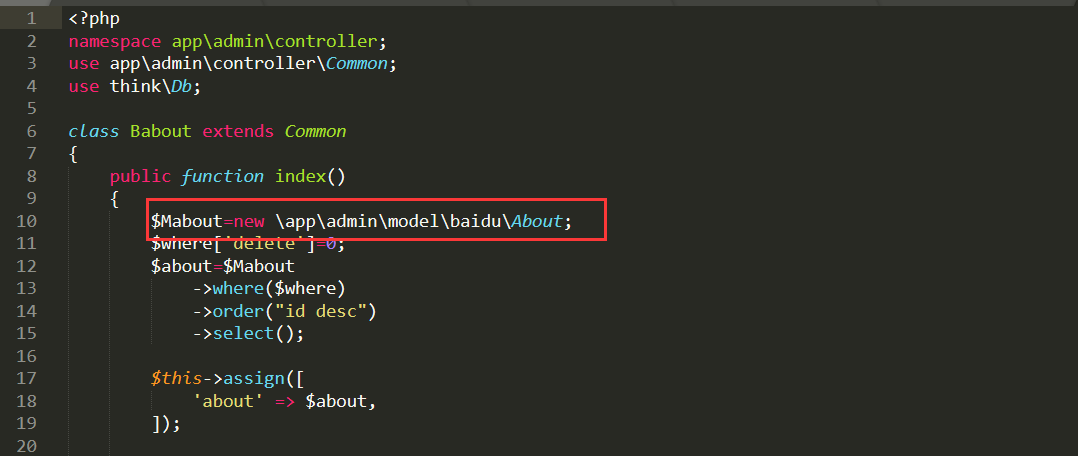This screenshot has height=456, width=1078.
Task: Click the => arrow operator on line 18
Action: click(x=285, y=401)
